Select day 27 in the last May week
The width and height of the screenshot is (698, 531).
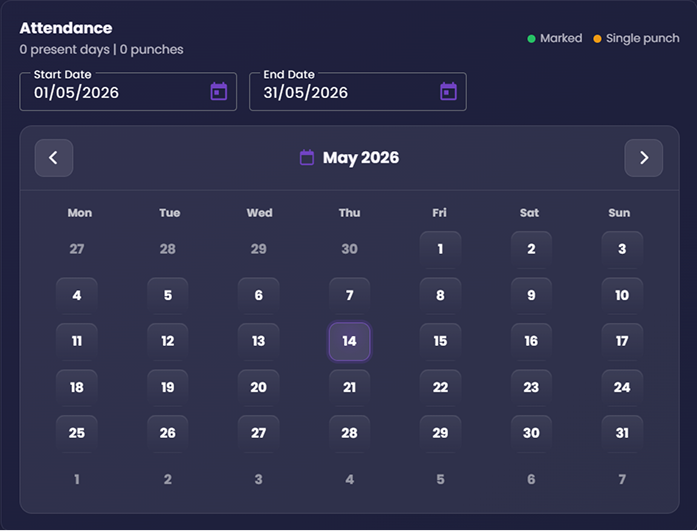tap(259, 434)
